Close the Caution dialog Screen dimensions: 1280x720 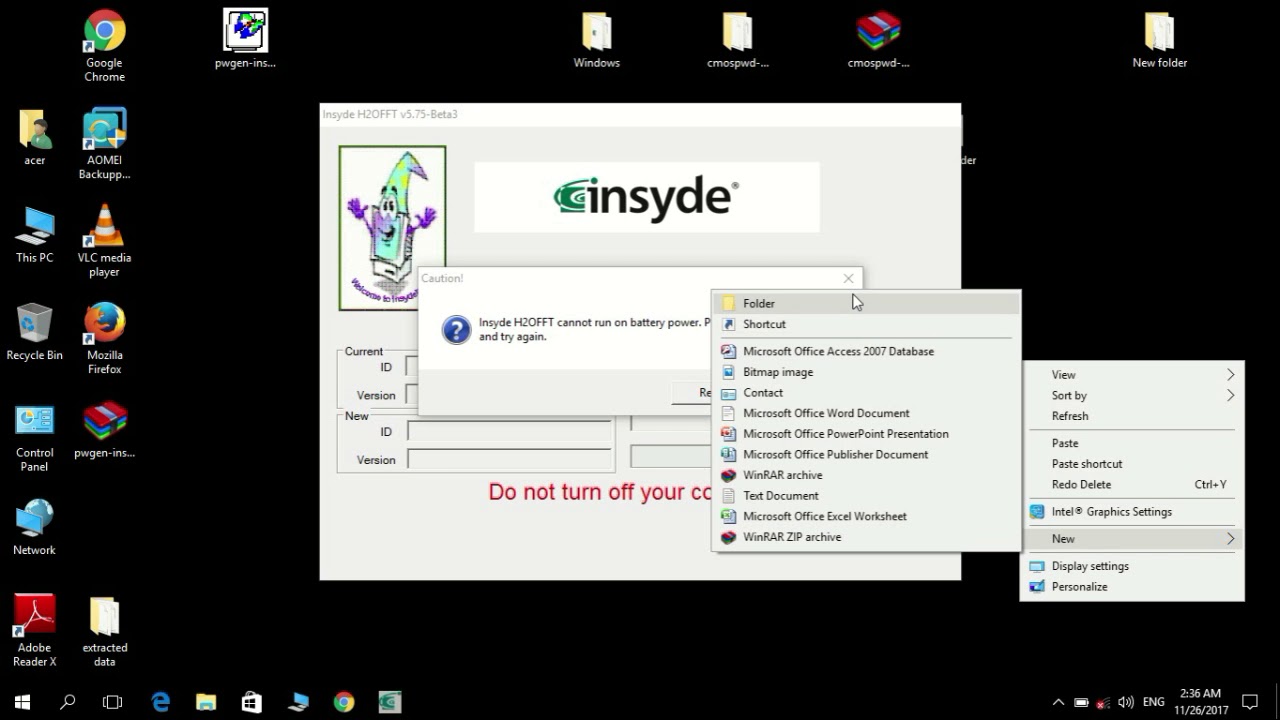(x=848, y=279)
